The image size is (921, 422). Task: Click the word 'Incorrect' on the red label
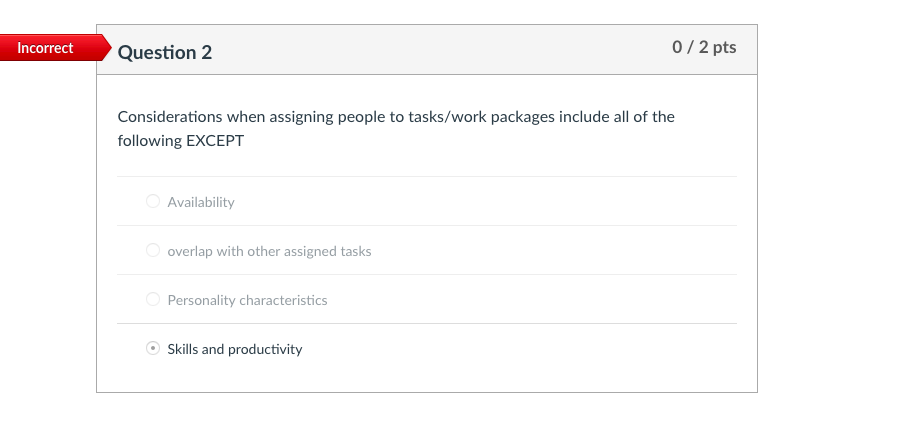[x=45, y=48]
